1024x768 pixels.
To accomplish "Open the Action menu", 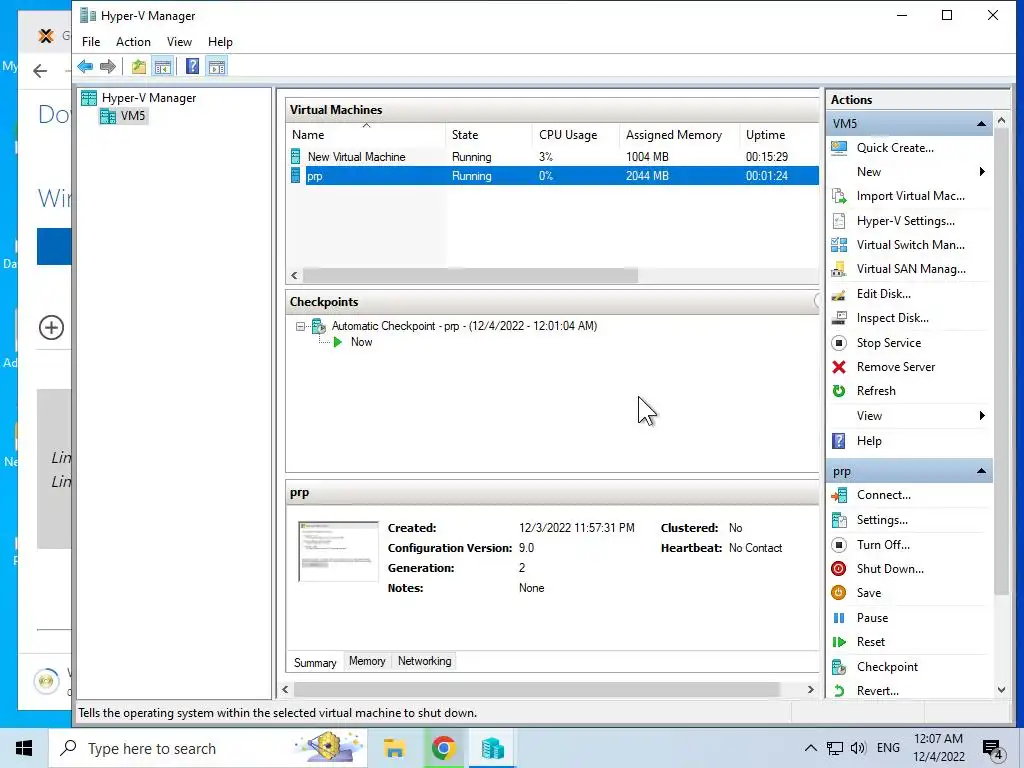I will pos(133,42).
